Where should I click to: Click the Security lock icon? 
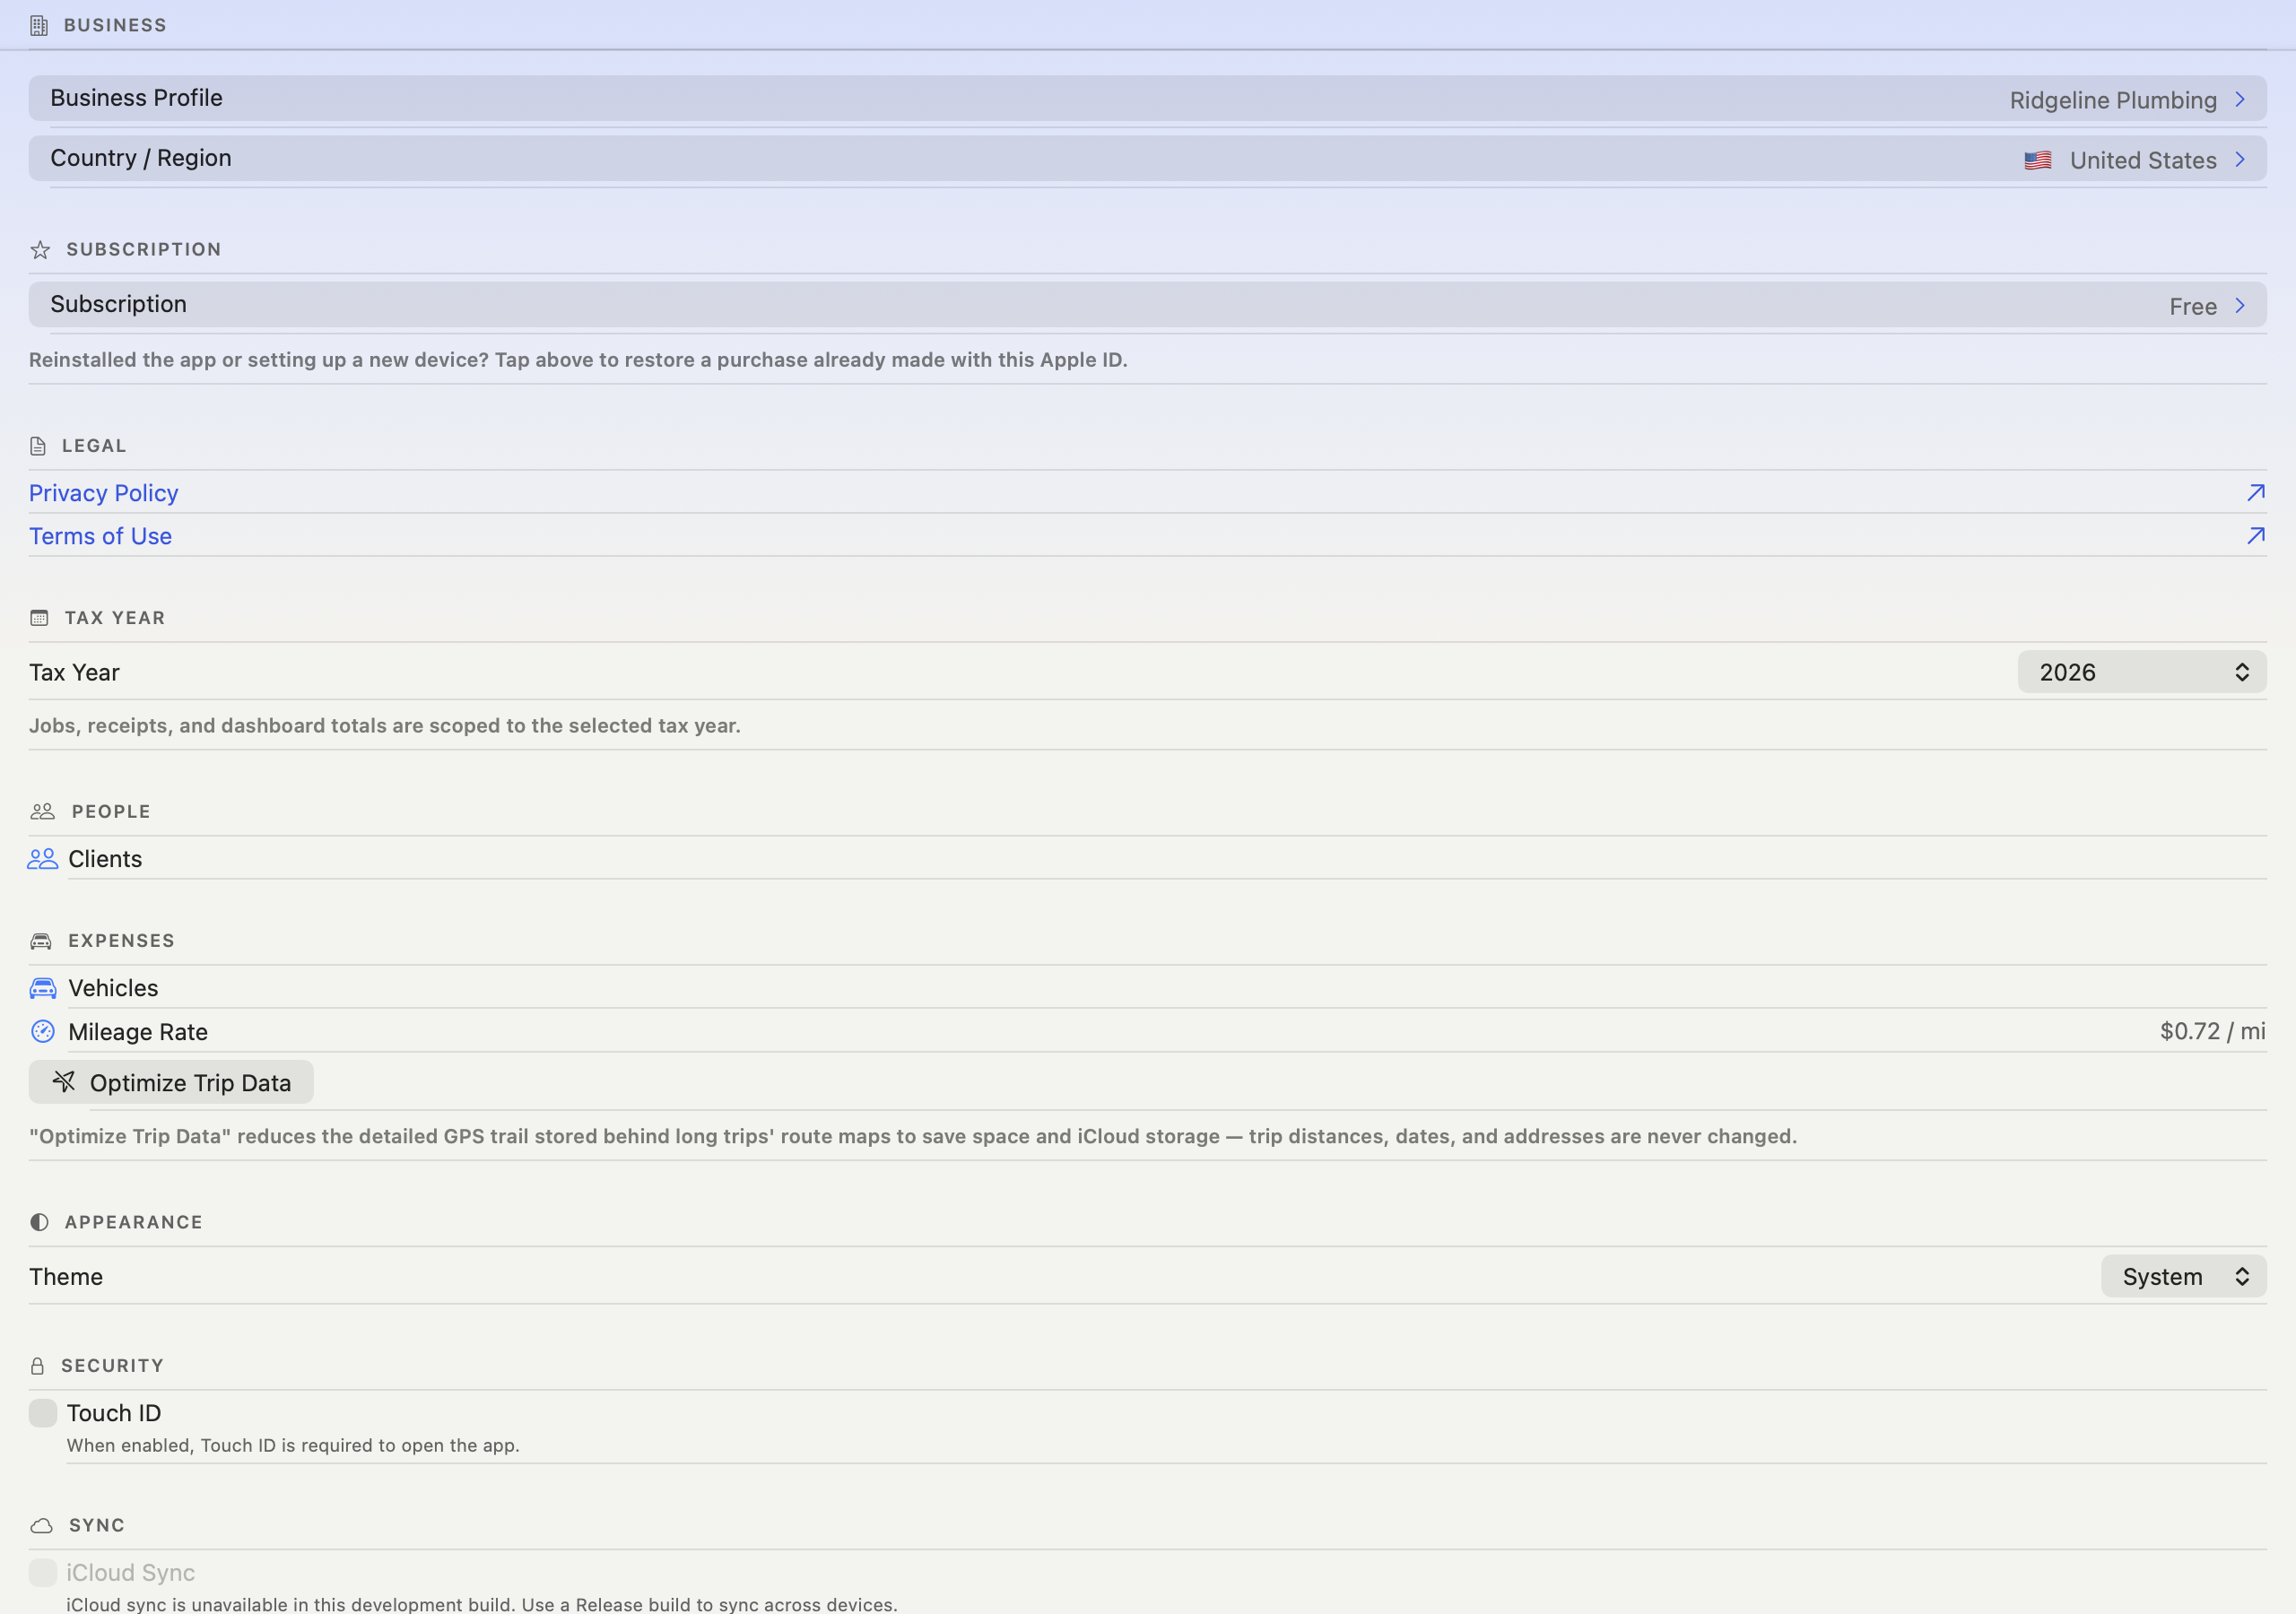[37, 1366]
